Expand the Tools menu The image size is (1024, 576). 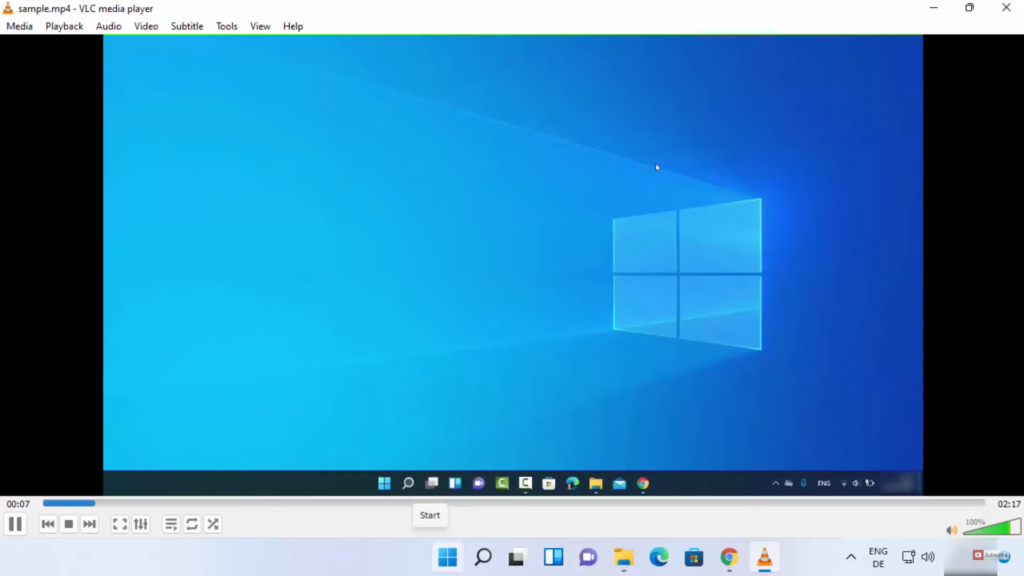click(227, 26)
